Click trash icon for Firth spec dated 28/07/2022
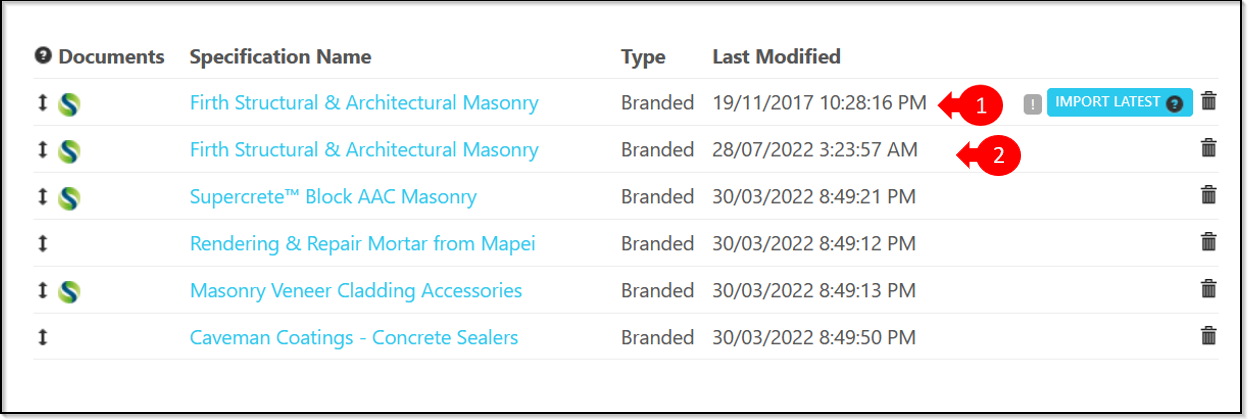This screenshot has height=419, width=1248. point(1209,148)
